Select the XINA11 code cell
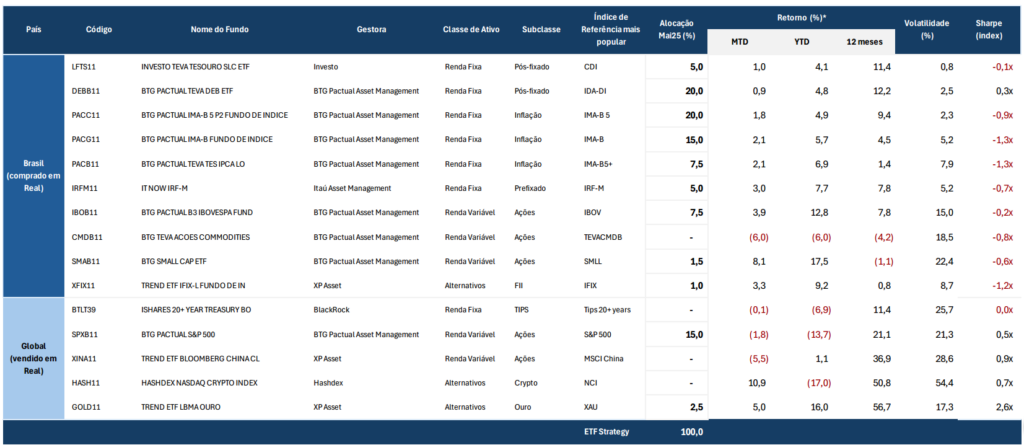Screen dimensions: 1024x445 (x=86, y=359)
